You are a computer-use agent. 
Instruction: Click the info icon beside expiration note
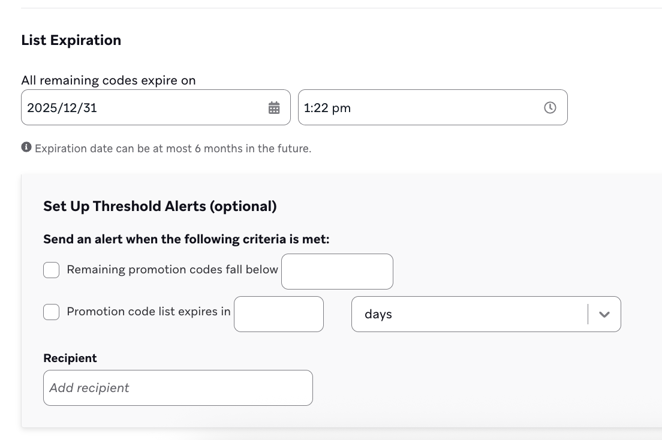click(26, 147)
